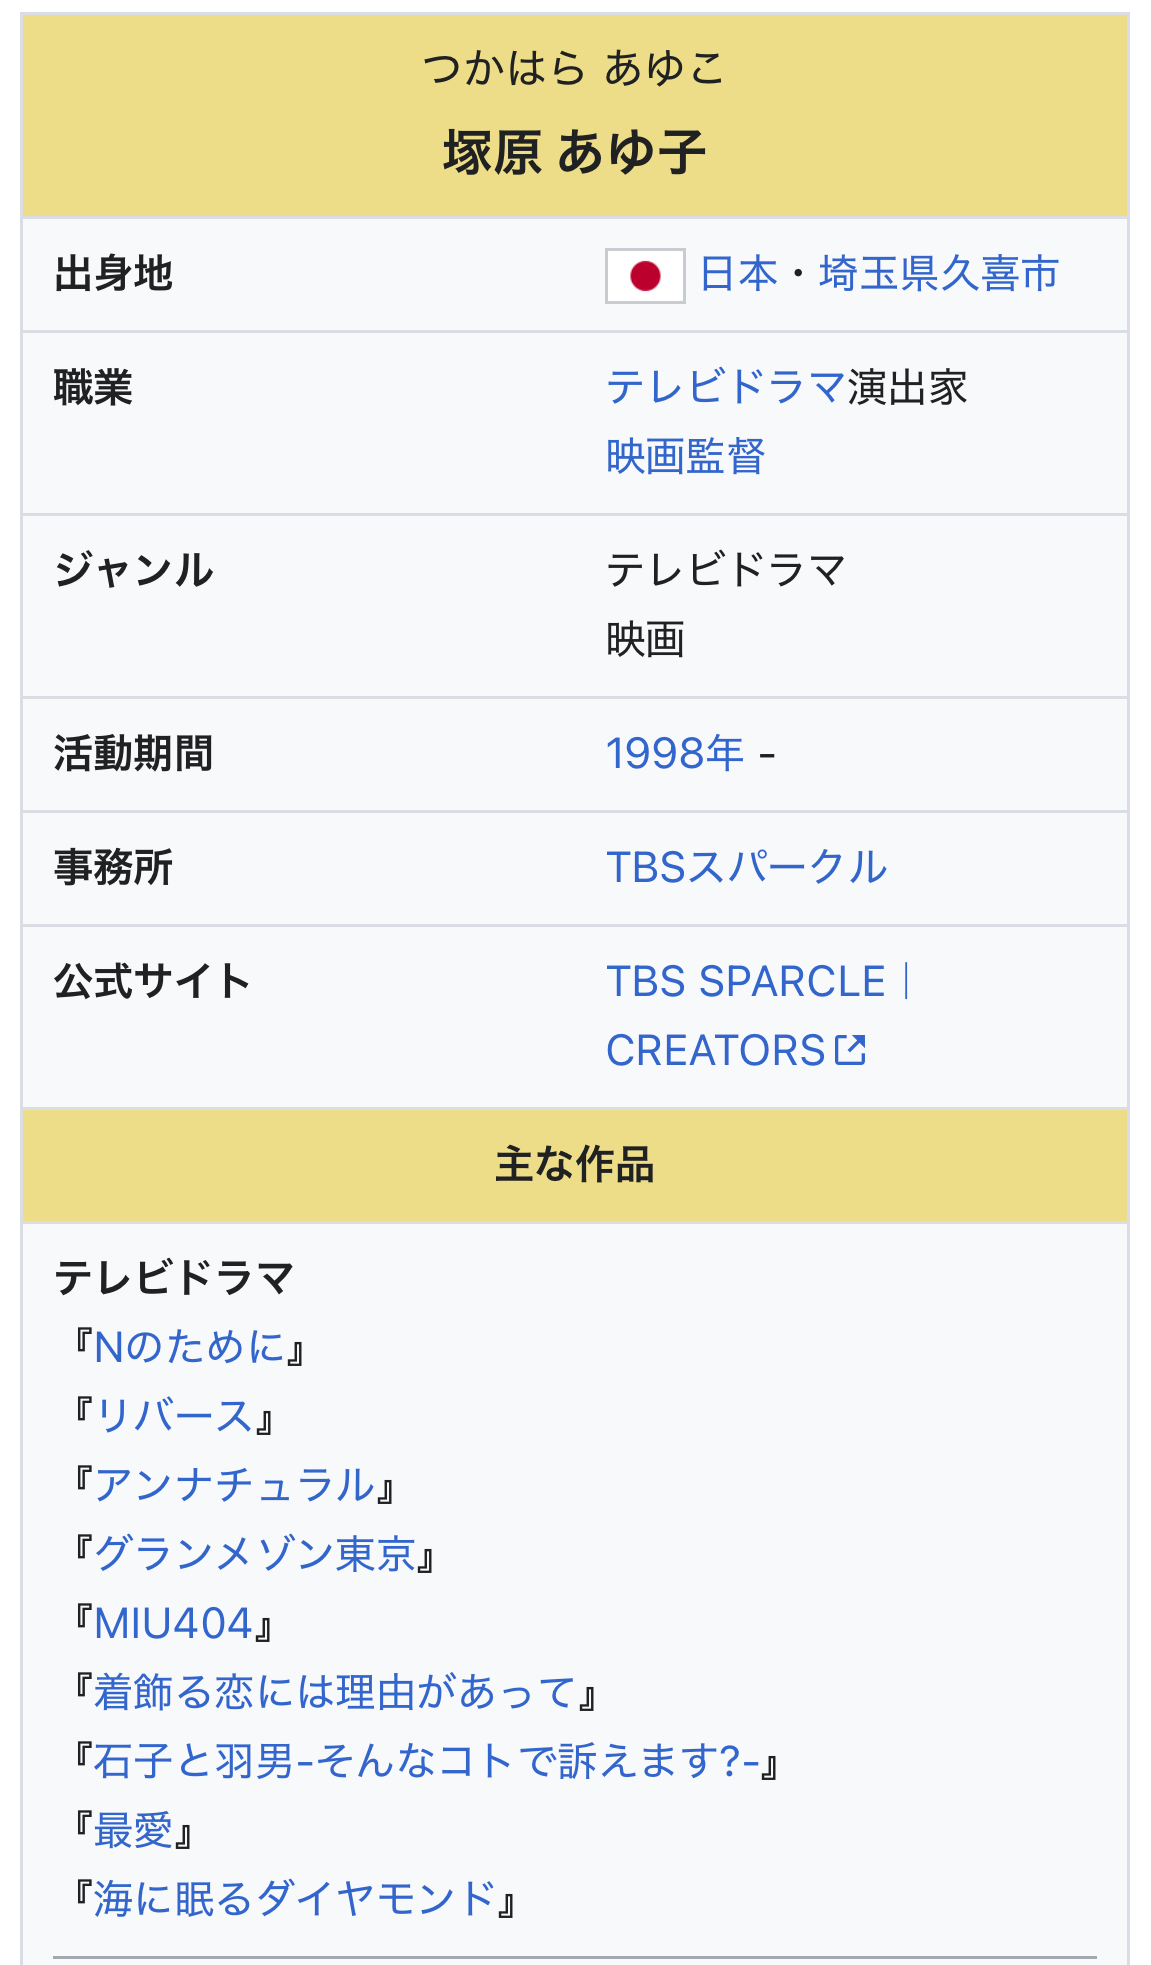Image resolution: width=1151 pixels, height=1965 pixels.
Task: Open the TBSスパークル agency link
Action: coord(746,868)
